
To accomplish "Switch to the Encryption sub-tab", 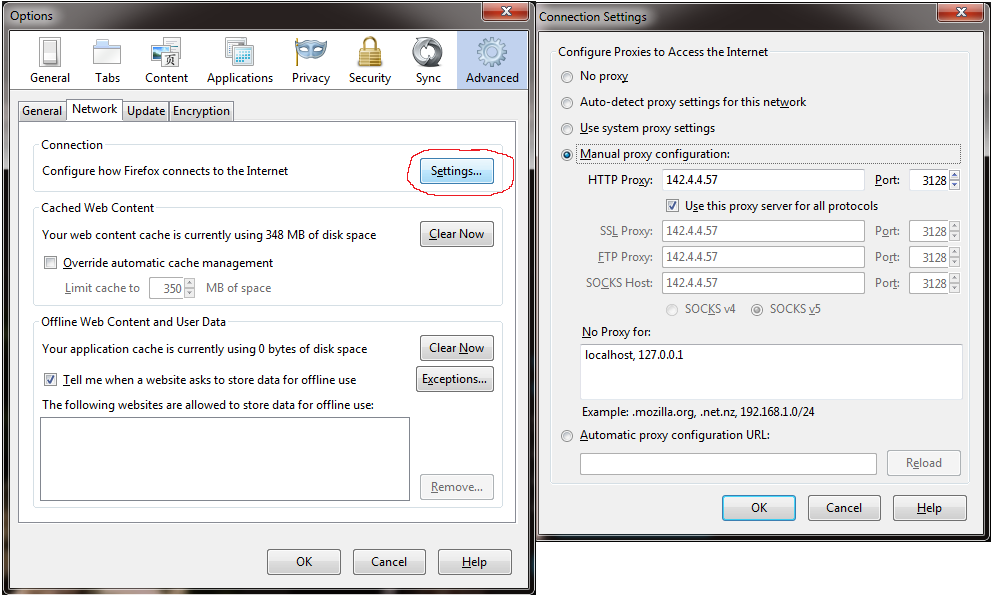I will 201,111.
